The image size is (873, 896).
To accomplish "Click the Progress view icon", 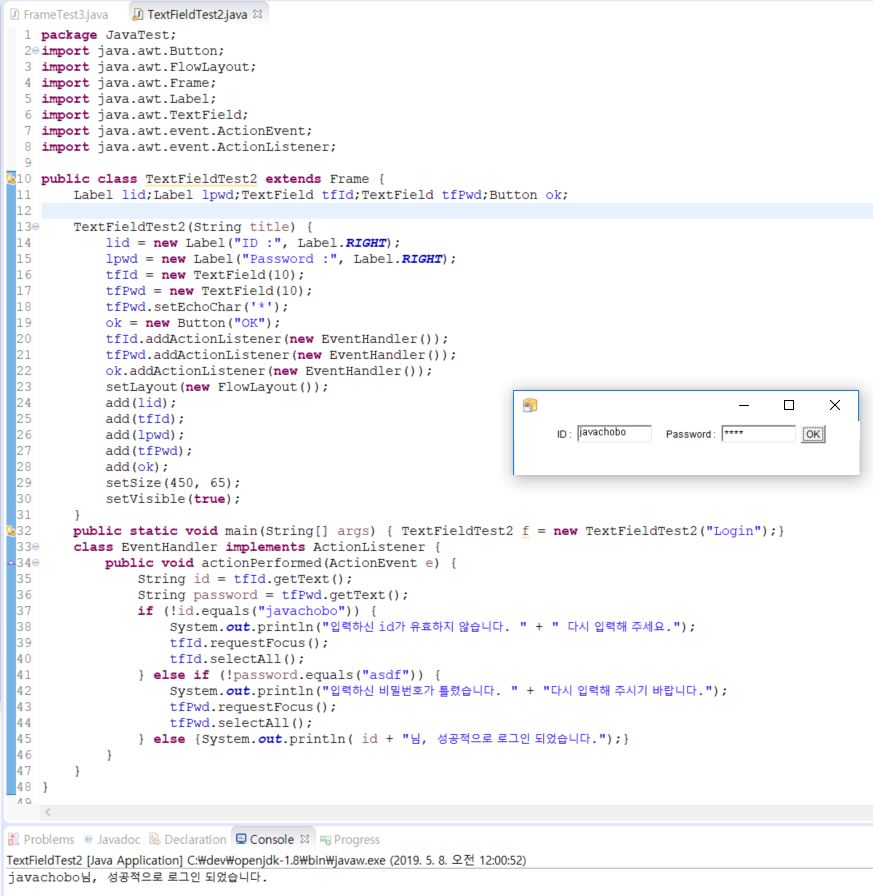I will (x=326, y=839).
